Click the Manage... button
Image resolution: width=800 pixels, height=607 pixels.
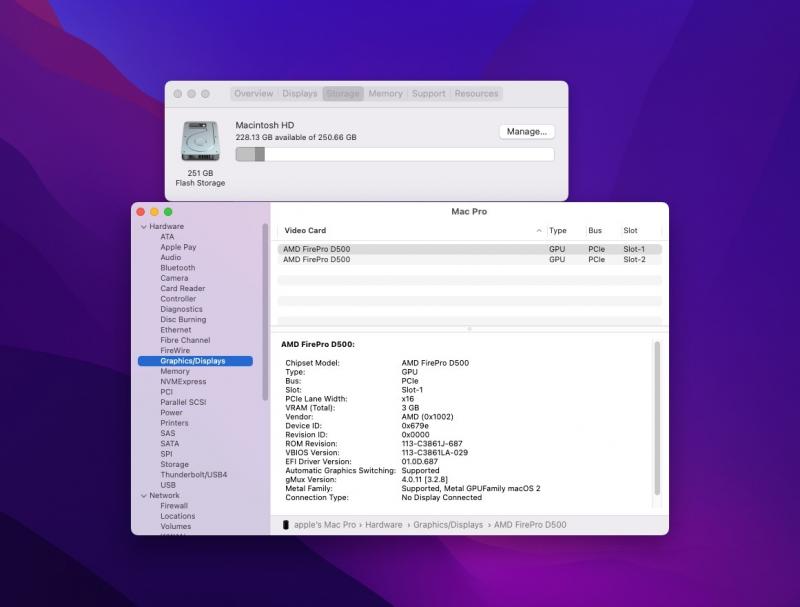tap(527, 132)
